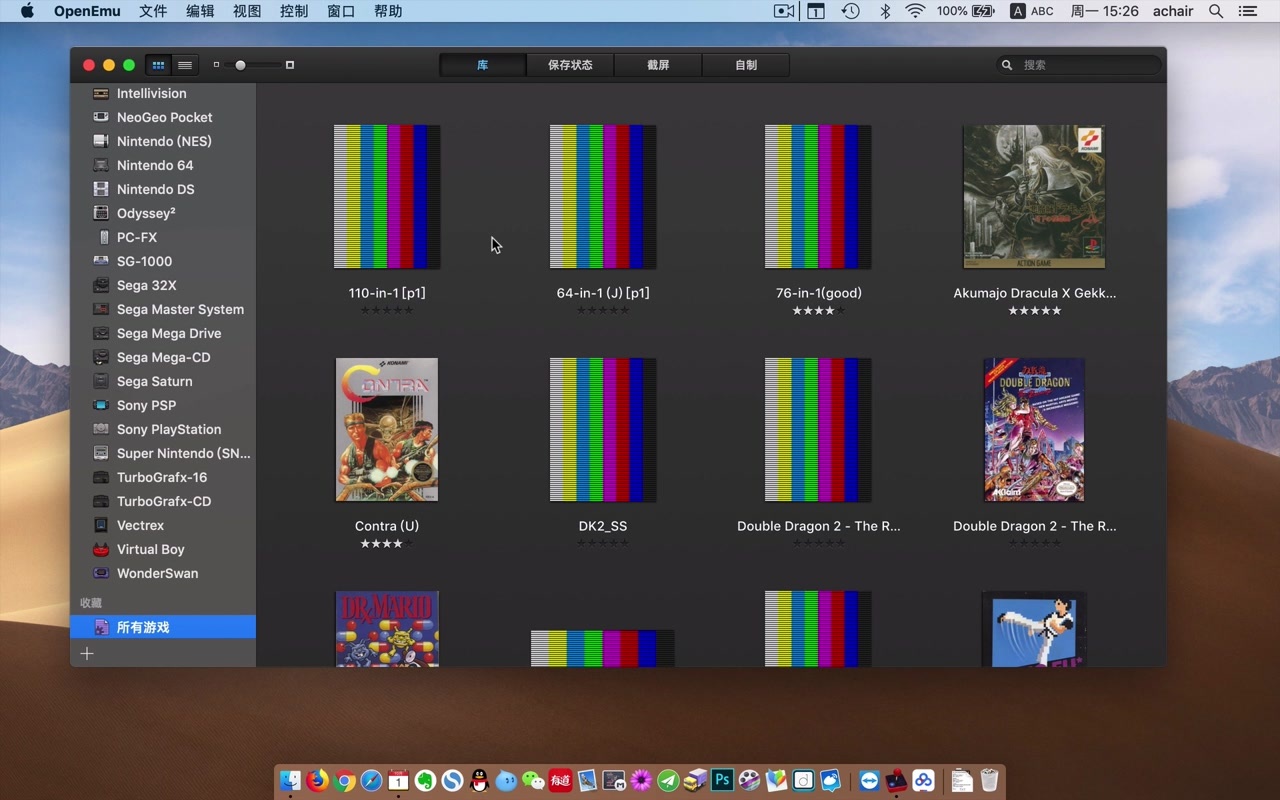This screenshot has width=1280, height=800.
Task: Open the 视图 menu
Action: click(x=247, y=11)
